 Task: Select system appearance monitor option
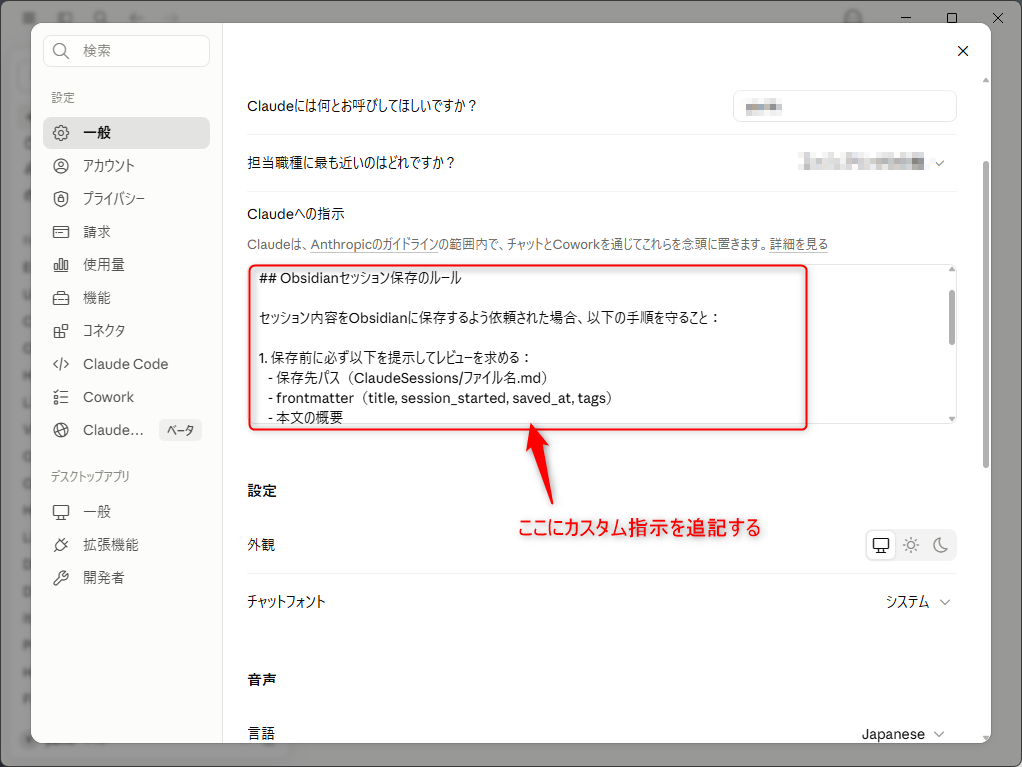click(881, 545)
